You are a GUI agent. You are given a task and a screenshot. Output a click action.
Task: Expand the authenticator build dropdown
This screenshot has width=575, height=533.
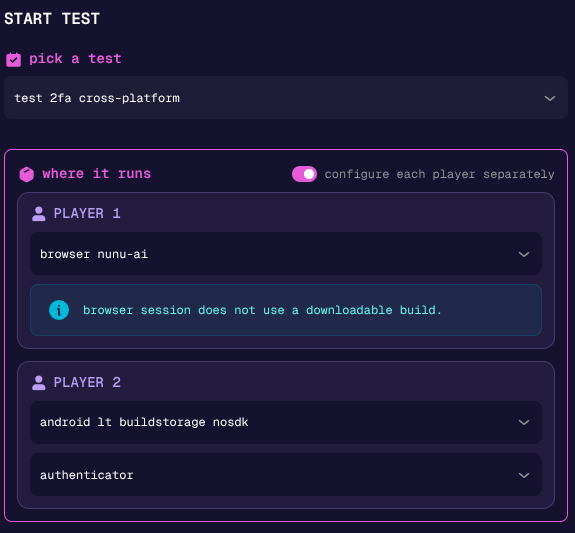click(x=286, y=475)
